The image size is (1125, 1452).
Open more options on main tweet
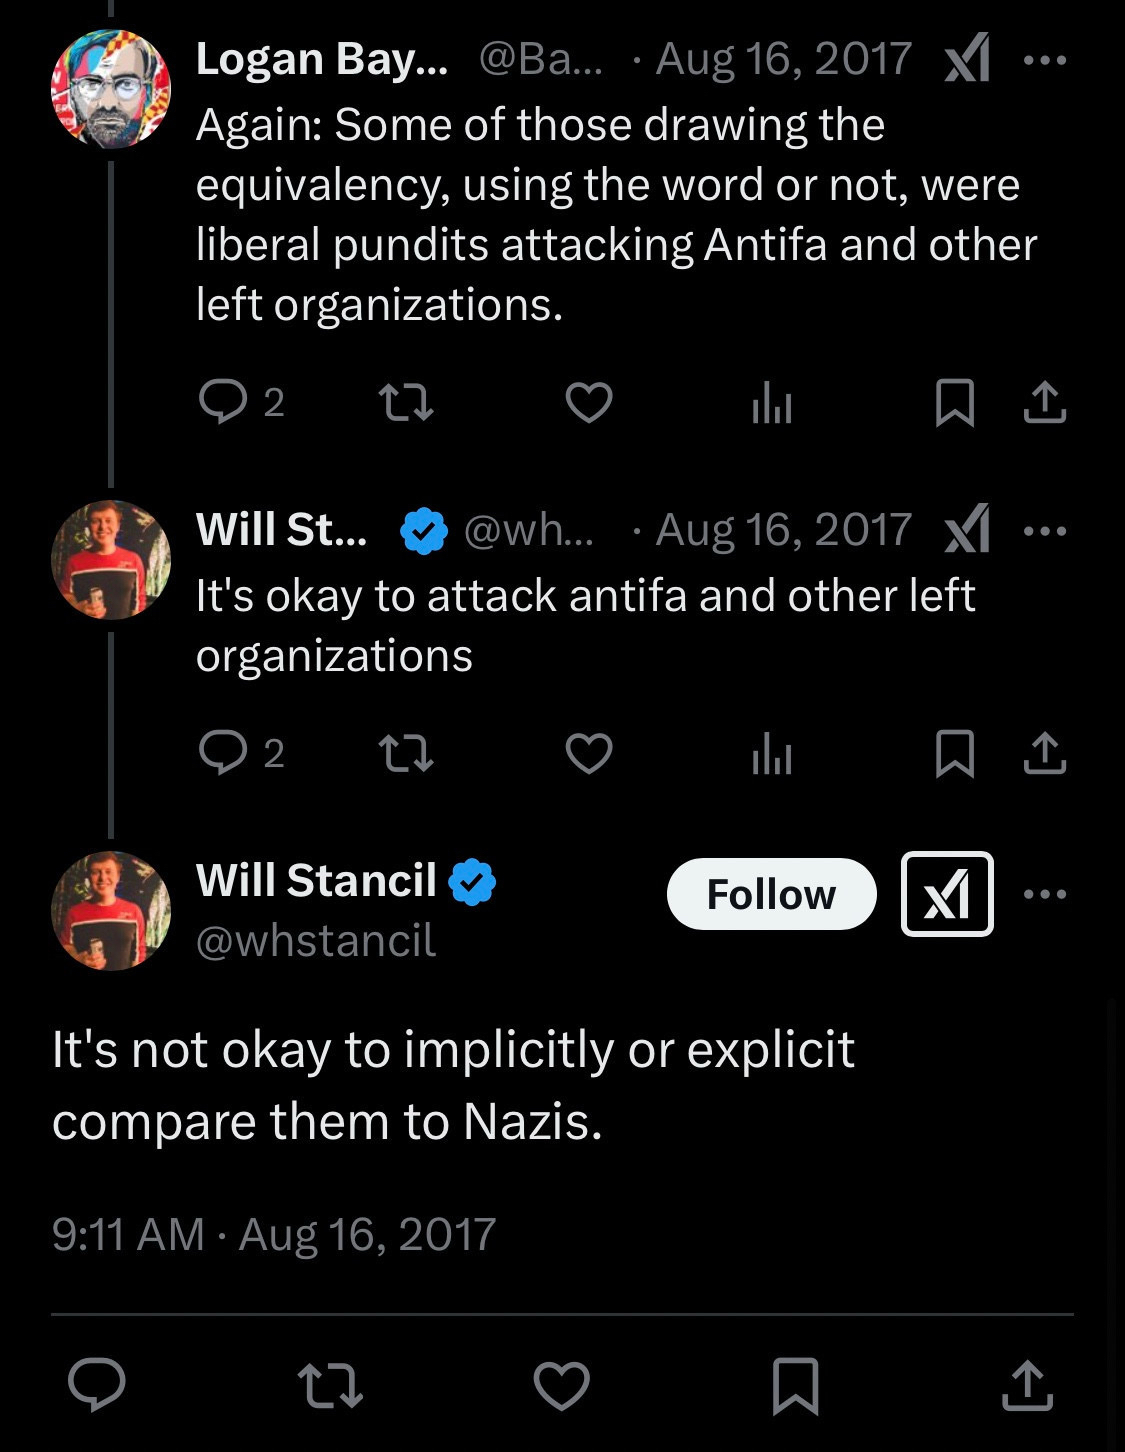pos(1045,894)
